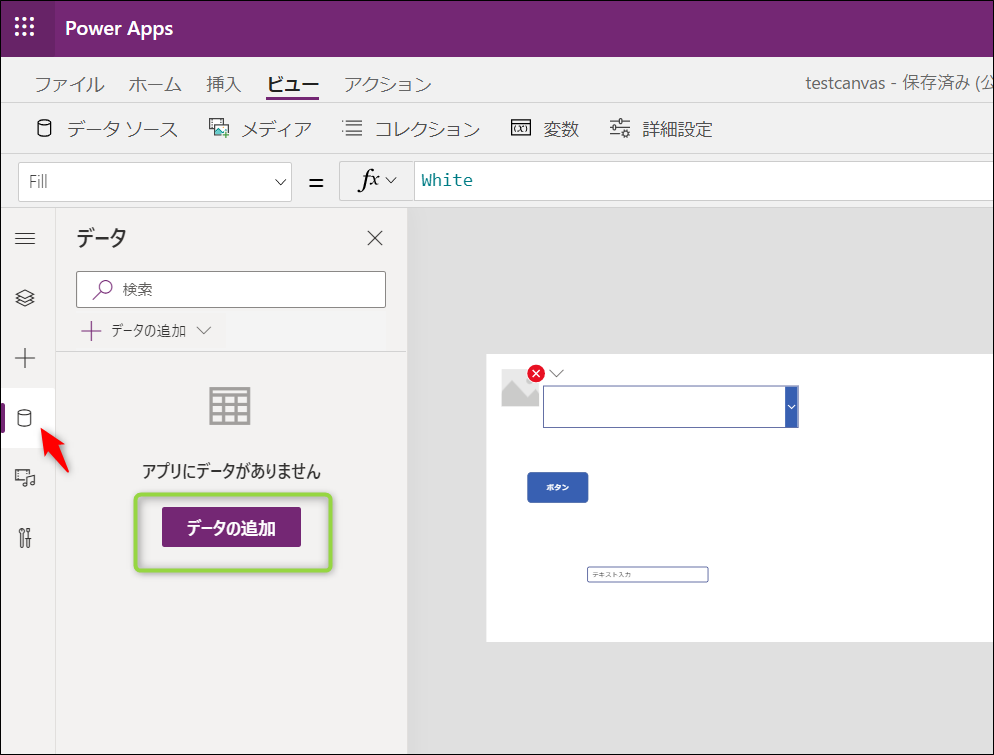Close the Data panel with the X

(375, 238)
